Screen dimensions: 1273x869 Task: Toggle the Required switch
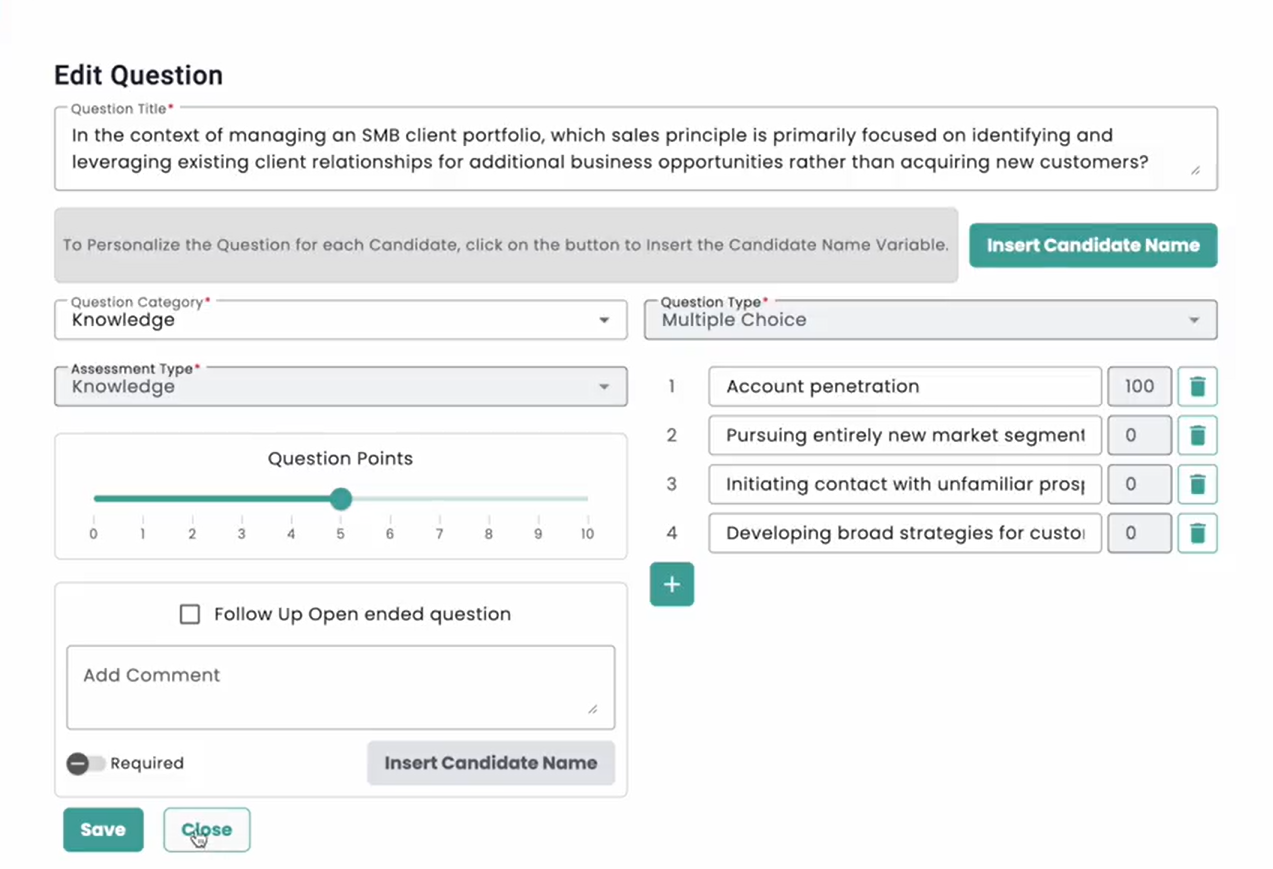point(86,763)
